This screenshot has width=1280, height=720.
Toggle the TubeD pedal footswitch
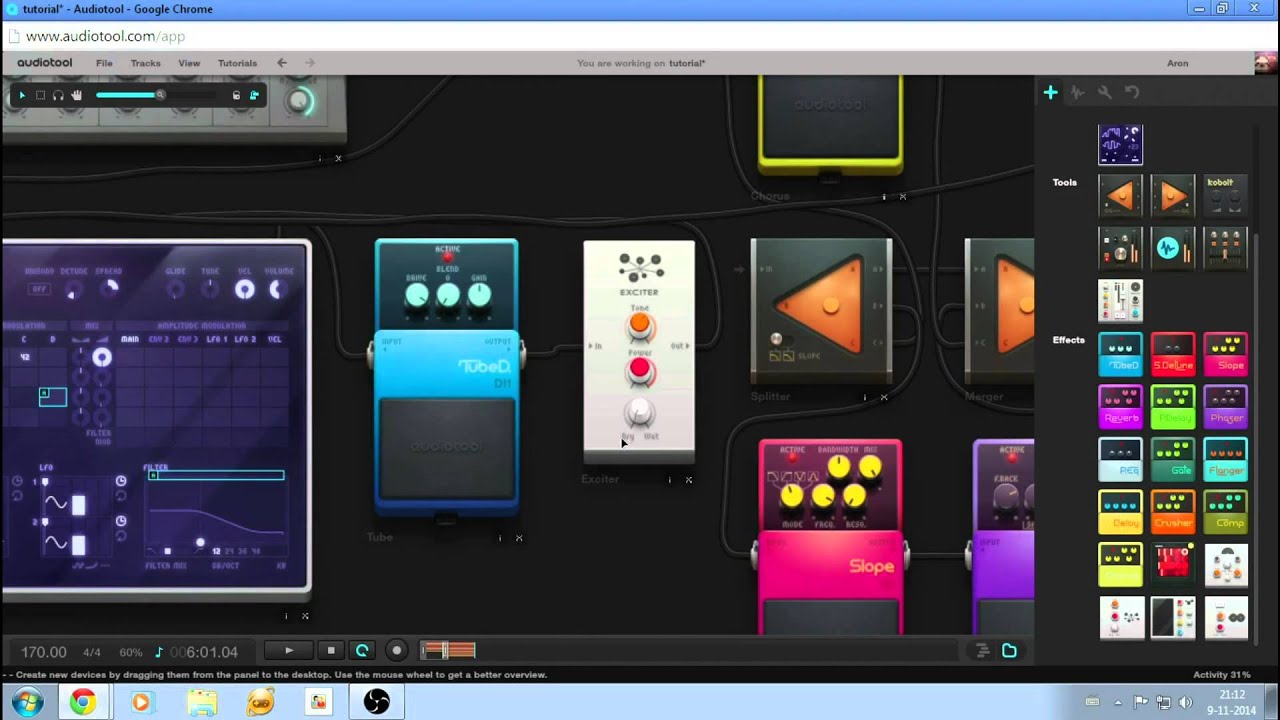pos(447,447)
